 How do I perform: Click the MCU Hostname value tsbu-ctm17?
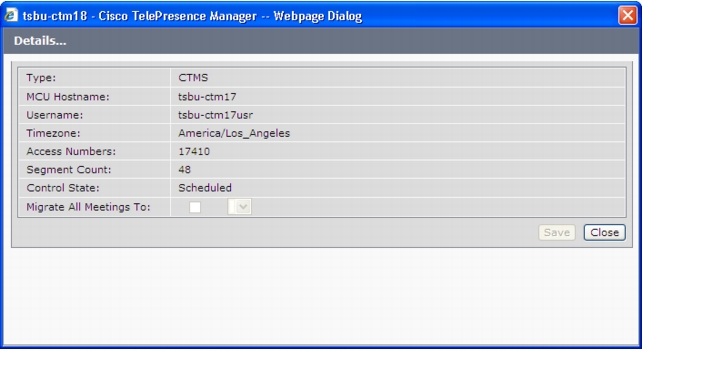tap(207, 97)
